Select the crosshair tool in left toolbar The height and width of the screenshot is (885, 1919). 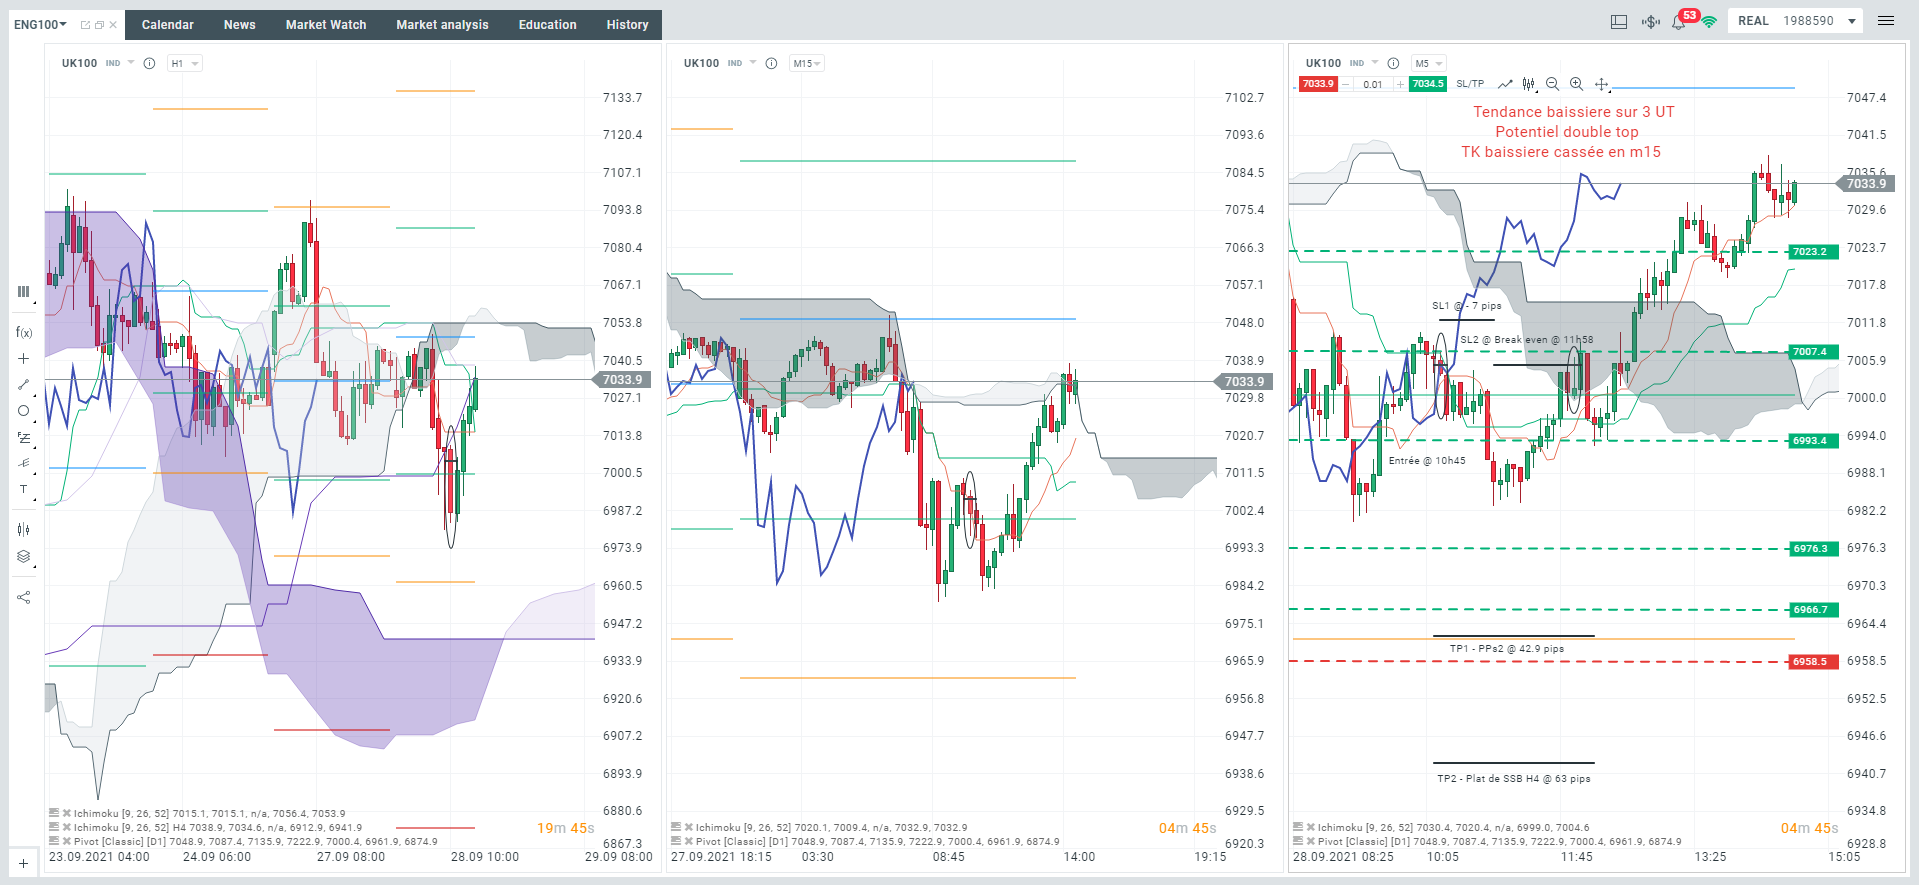(23, 358)
